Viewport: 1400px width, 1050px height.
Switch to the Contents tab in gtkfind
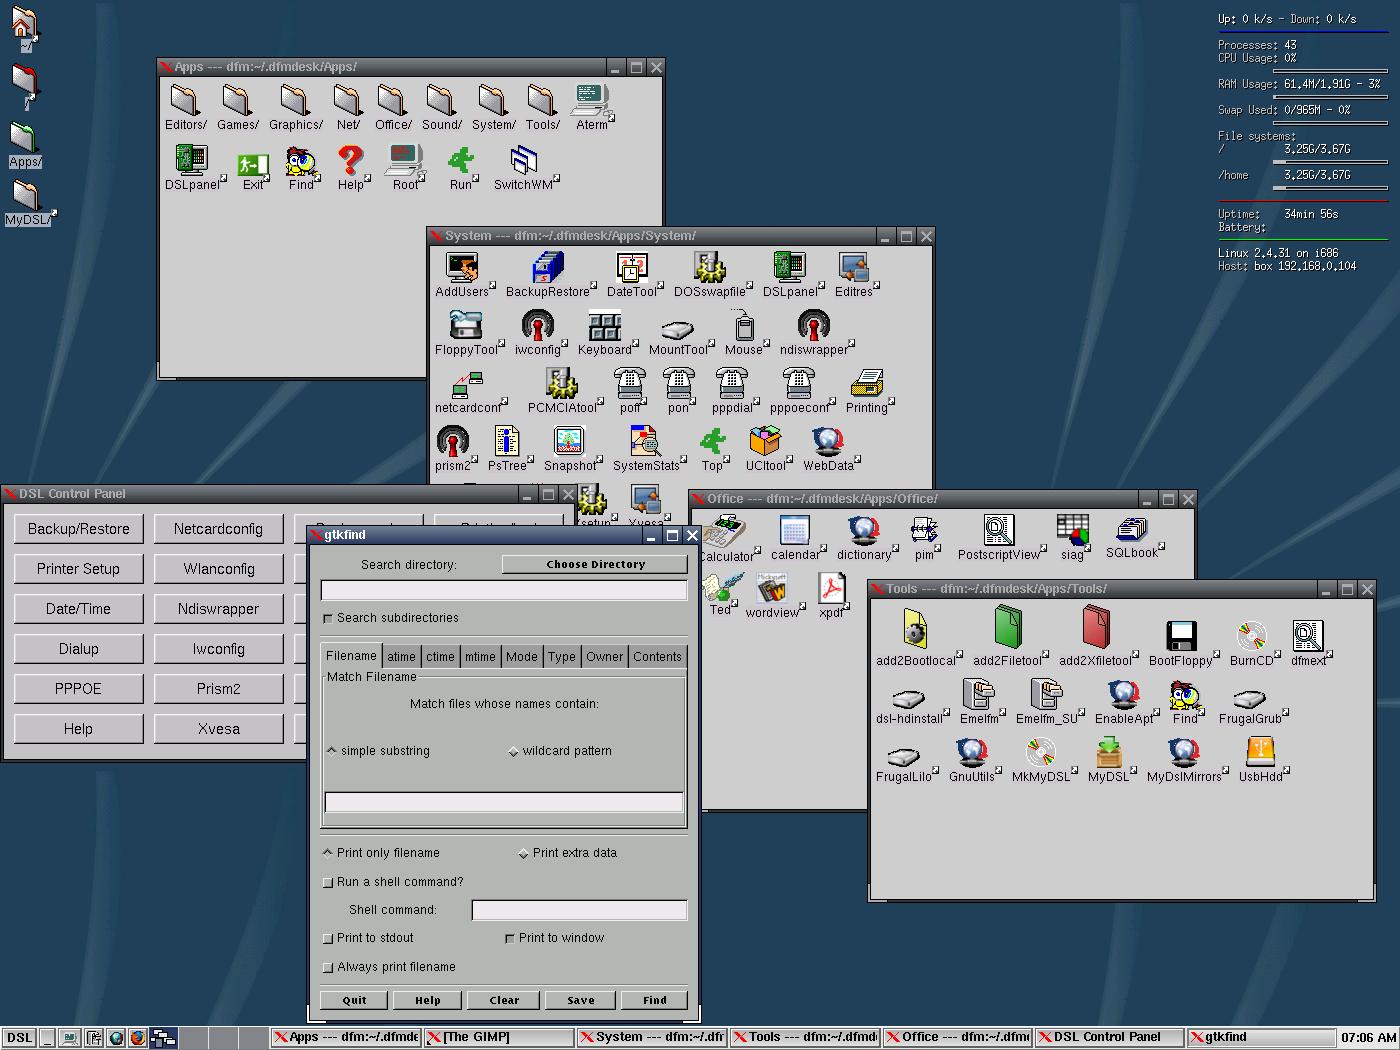(657, 657)
